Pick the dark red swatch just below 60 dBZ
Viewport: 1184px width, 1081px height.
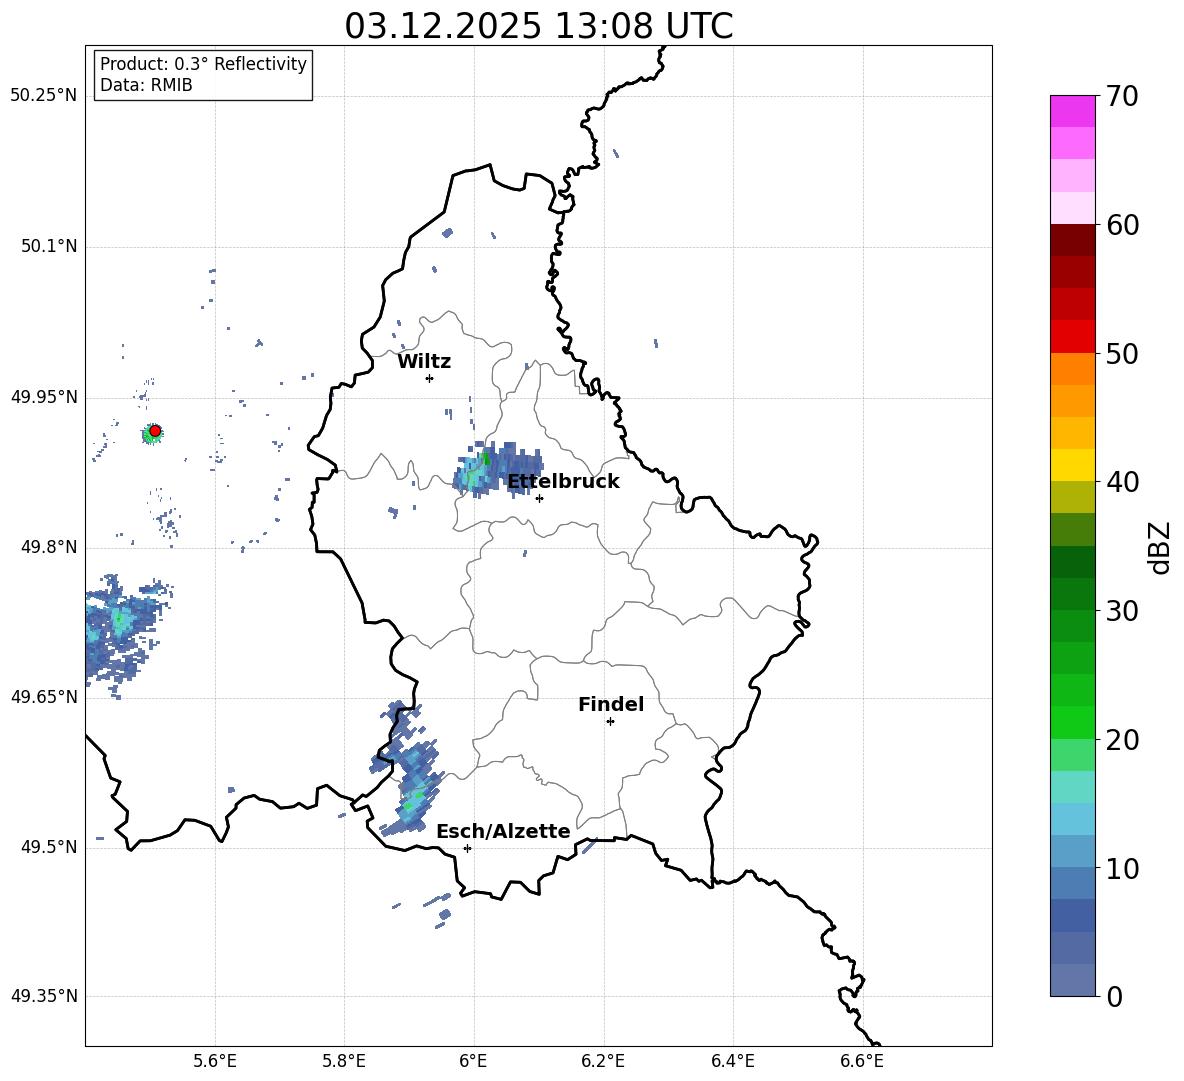[x=1072, y=239]
